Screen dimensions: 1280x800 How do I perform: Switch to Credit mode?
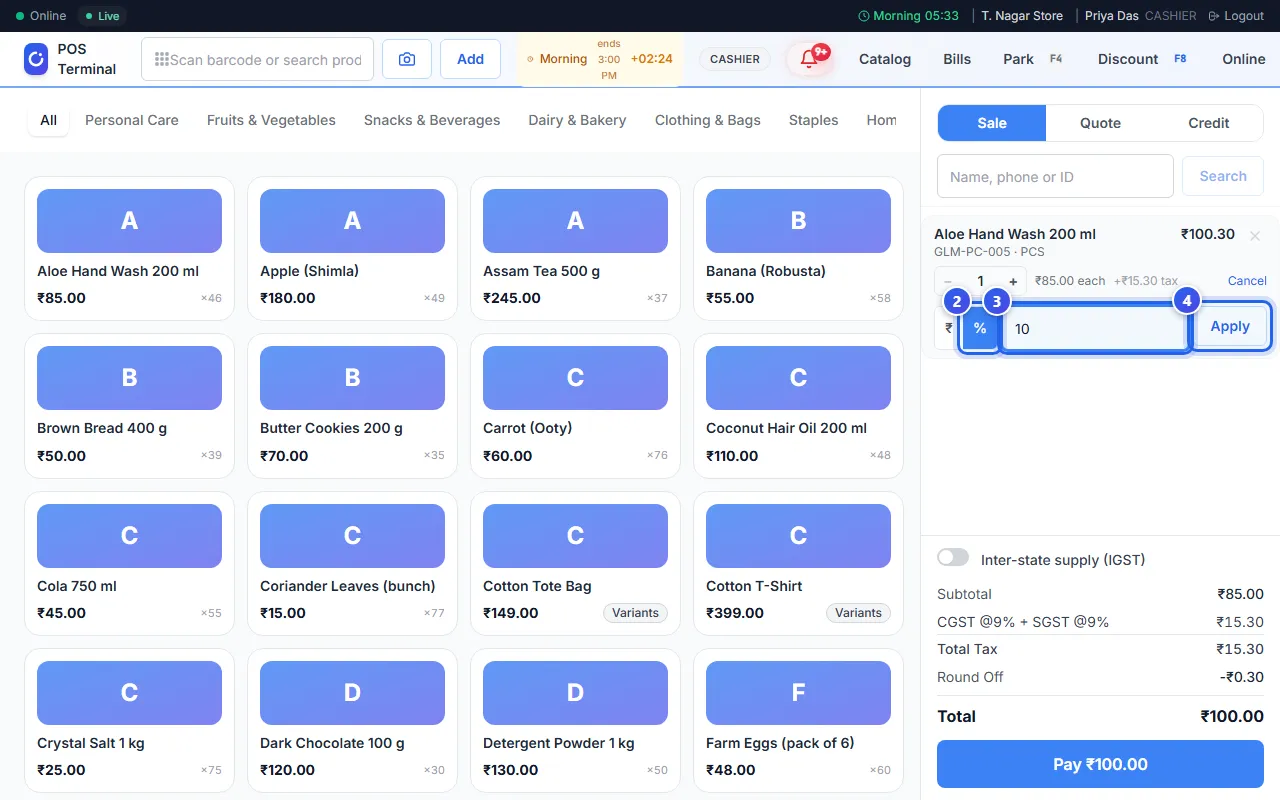point(1209,123)
